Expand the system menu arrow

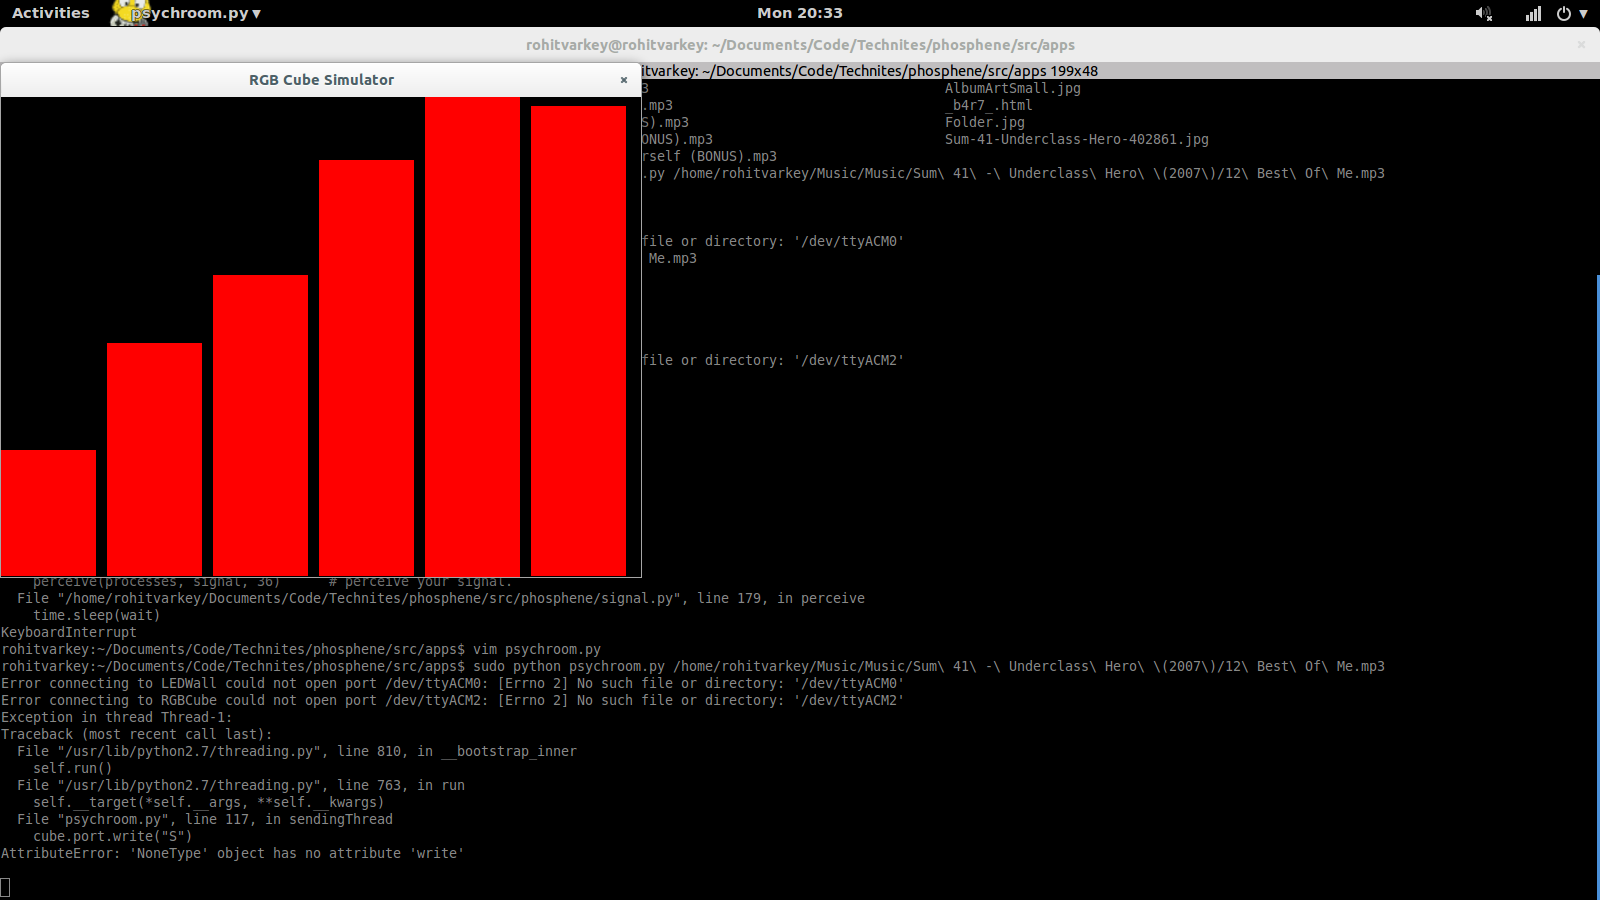coord(1583,13)
